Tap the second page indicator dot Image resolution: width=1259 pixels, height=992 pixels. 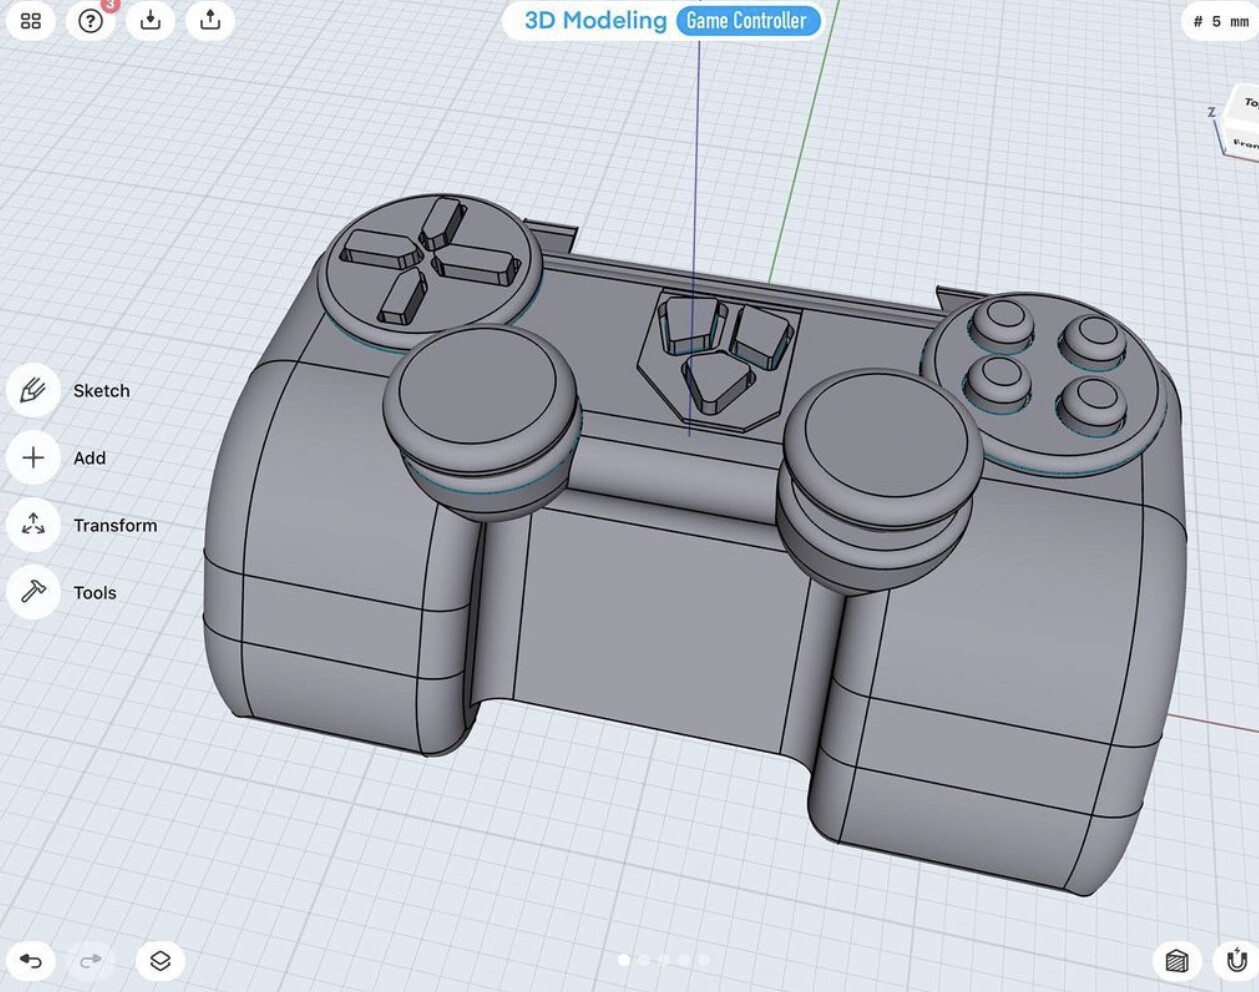pyautogui.click(x=645, y=959)
